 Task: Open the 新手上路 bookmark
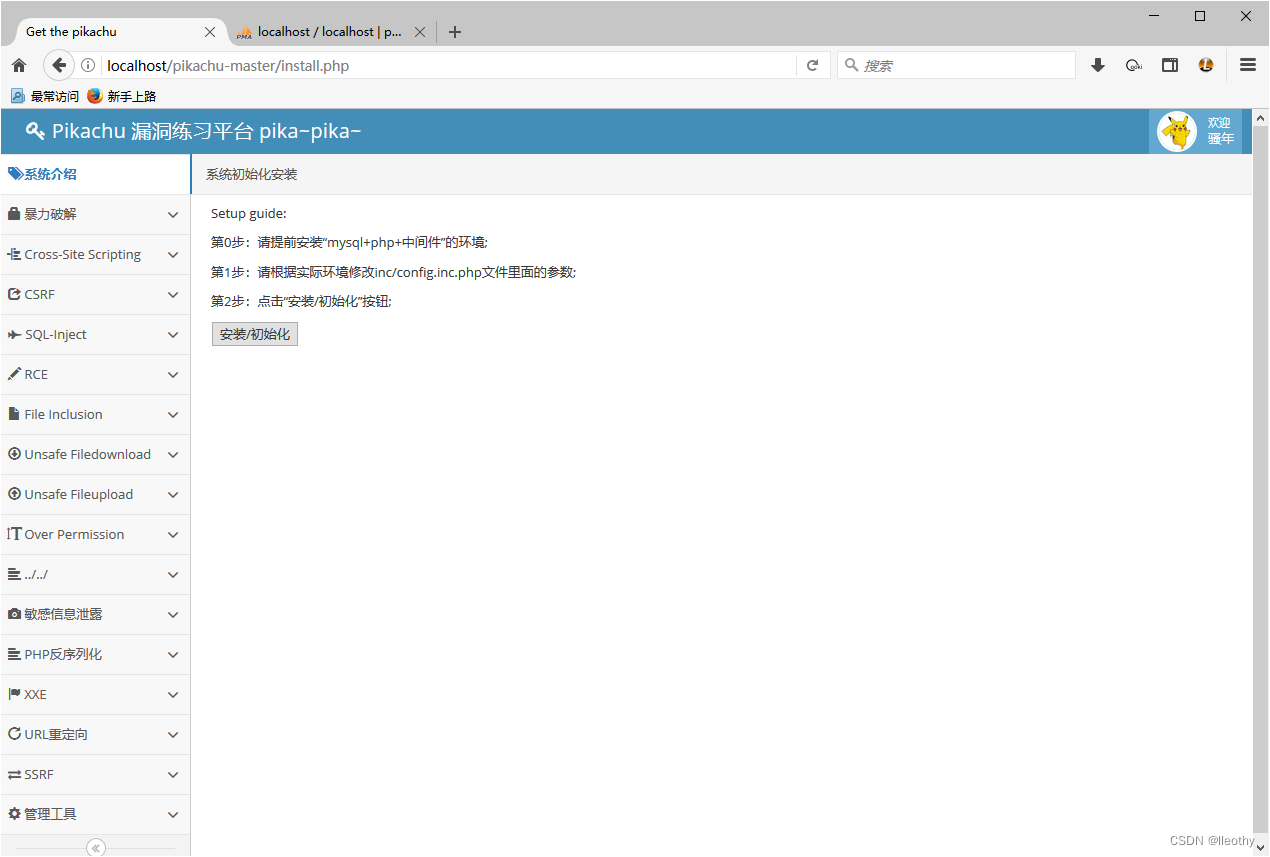121,96
